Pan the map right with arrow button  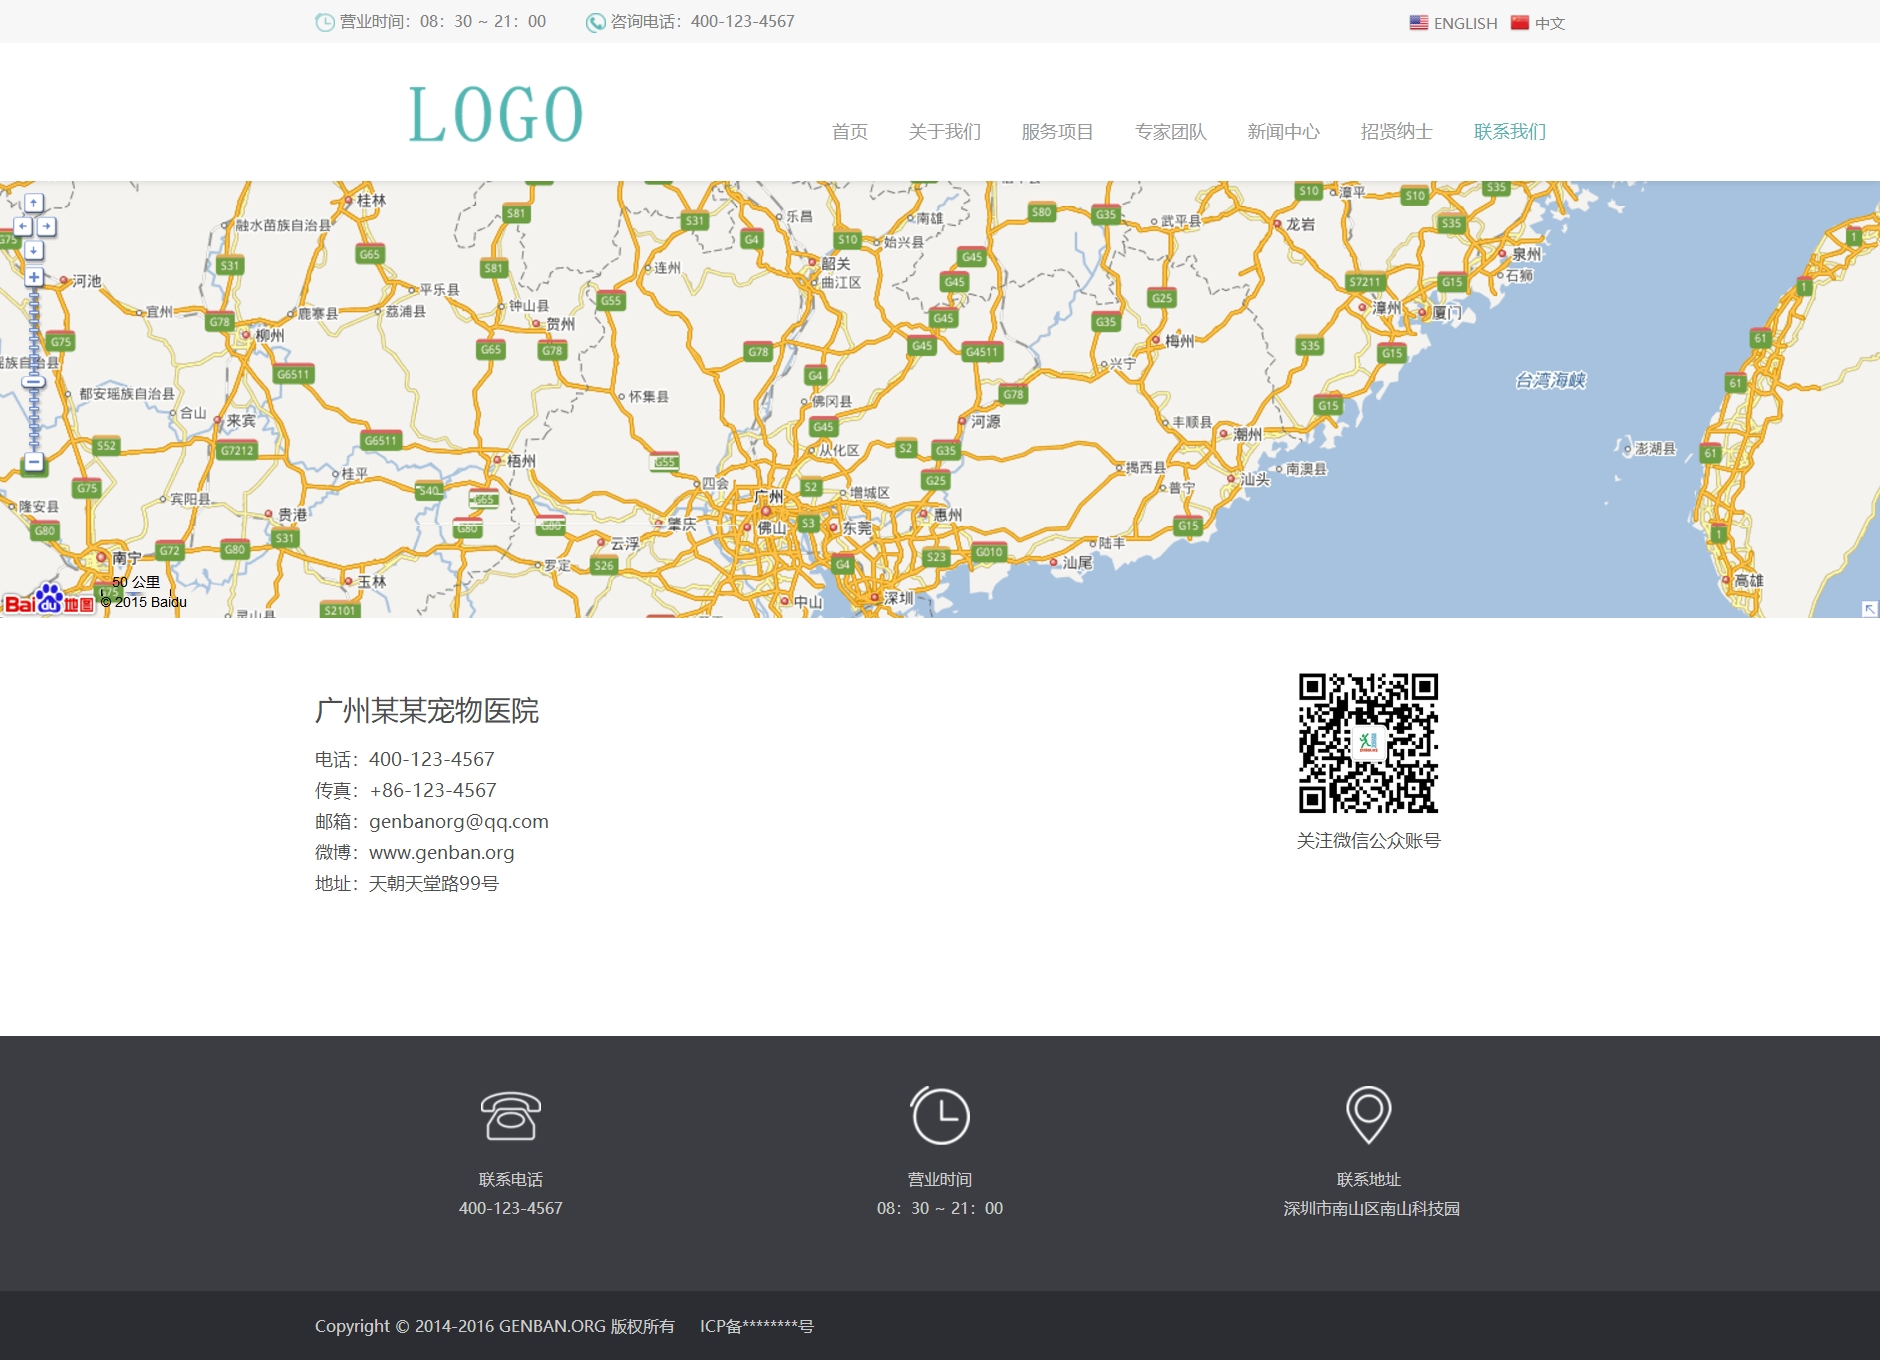coord(46,227)
